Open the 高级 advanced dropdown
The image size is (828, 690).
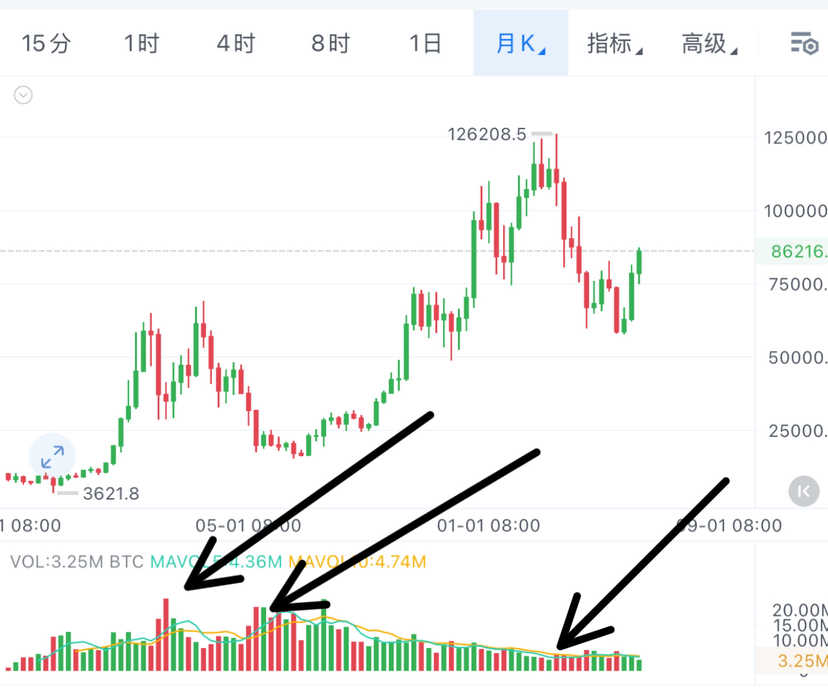(x=709, y=43)
